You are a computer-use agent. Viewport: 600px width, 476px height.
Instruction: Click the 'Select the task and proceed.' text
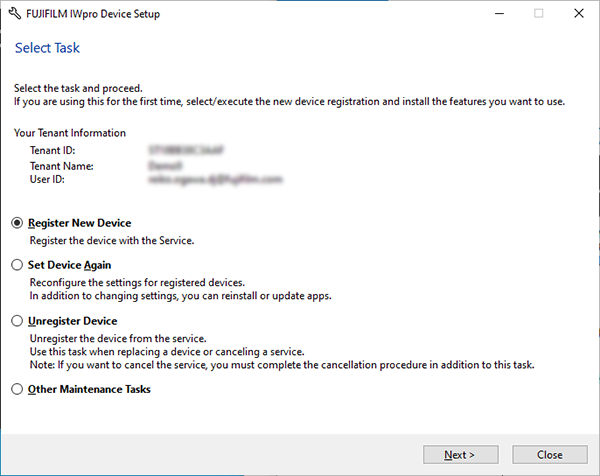78,88
